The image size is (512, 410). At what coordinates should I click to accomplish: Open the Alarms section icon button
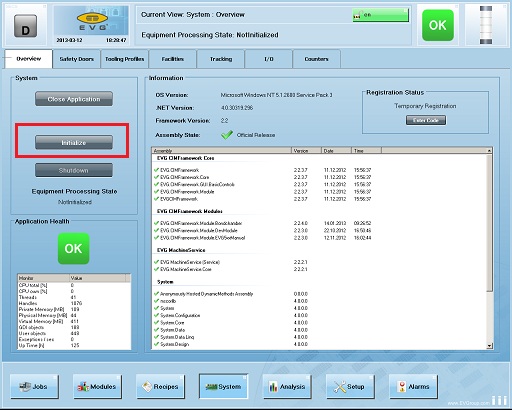click(413, 386)
